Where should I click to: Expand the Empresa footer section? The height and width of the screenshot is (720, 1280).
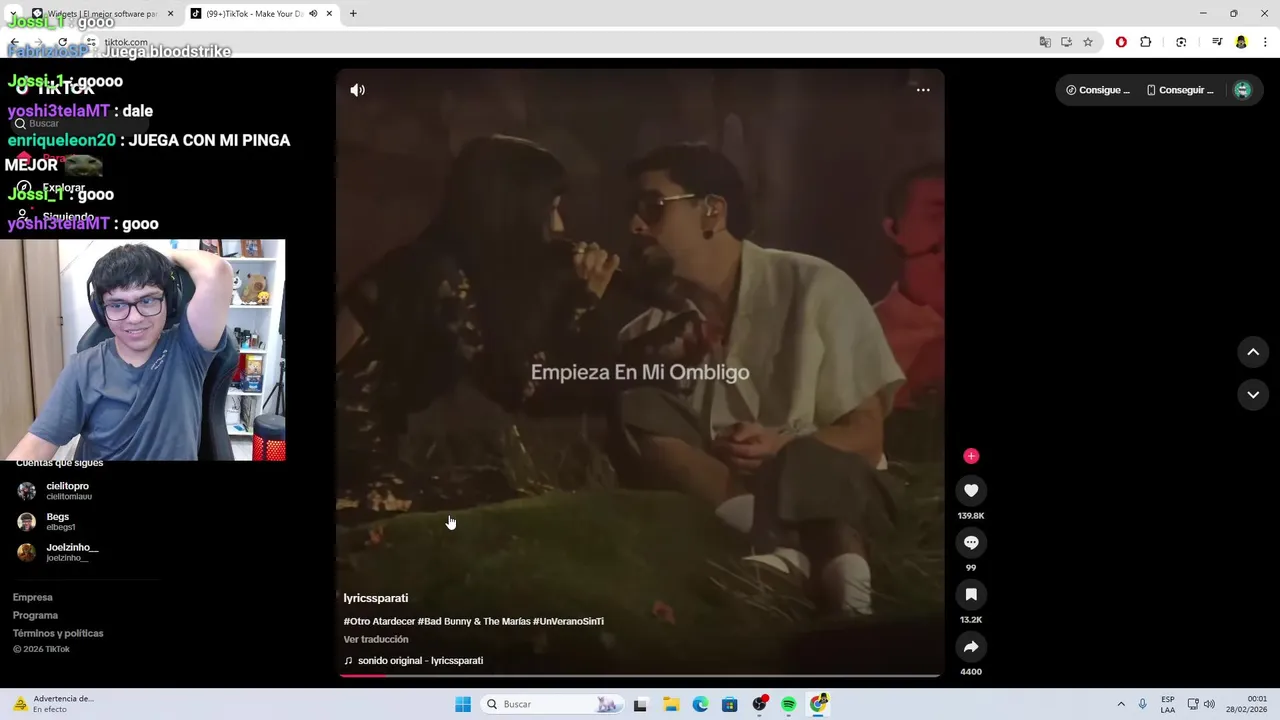tap(33, 597)
